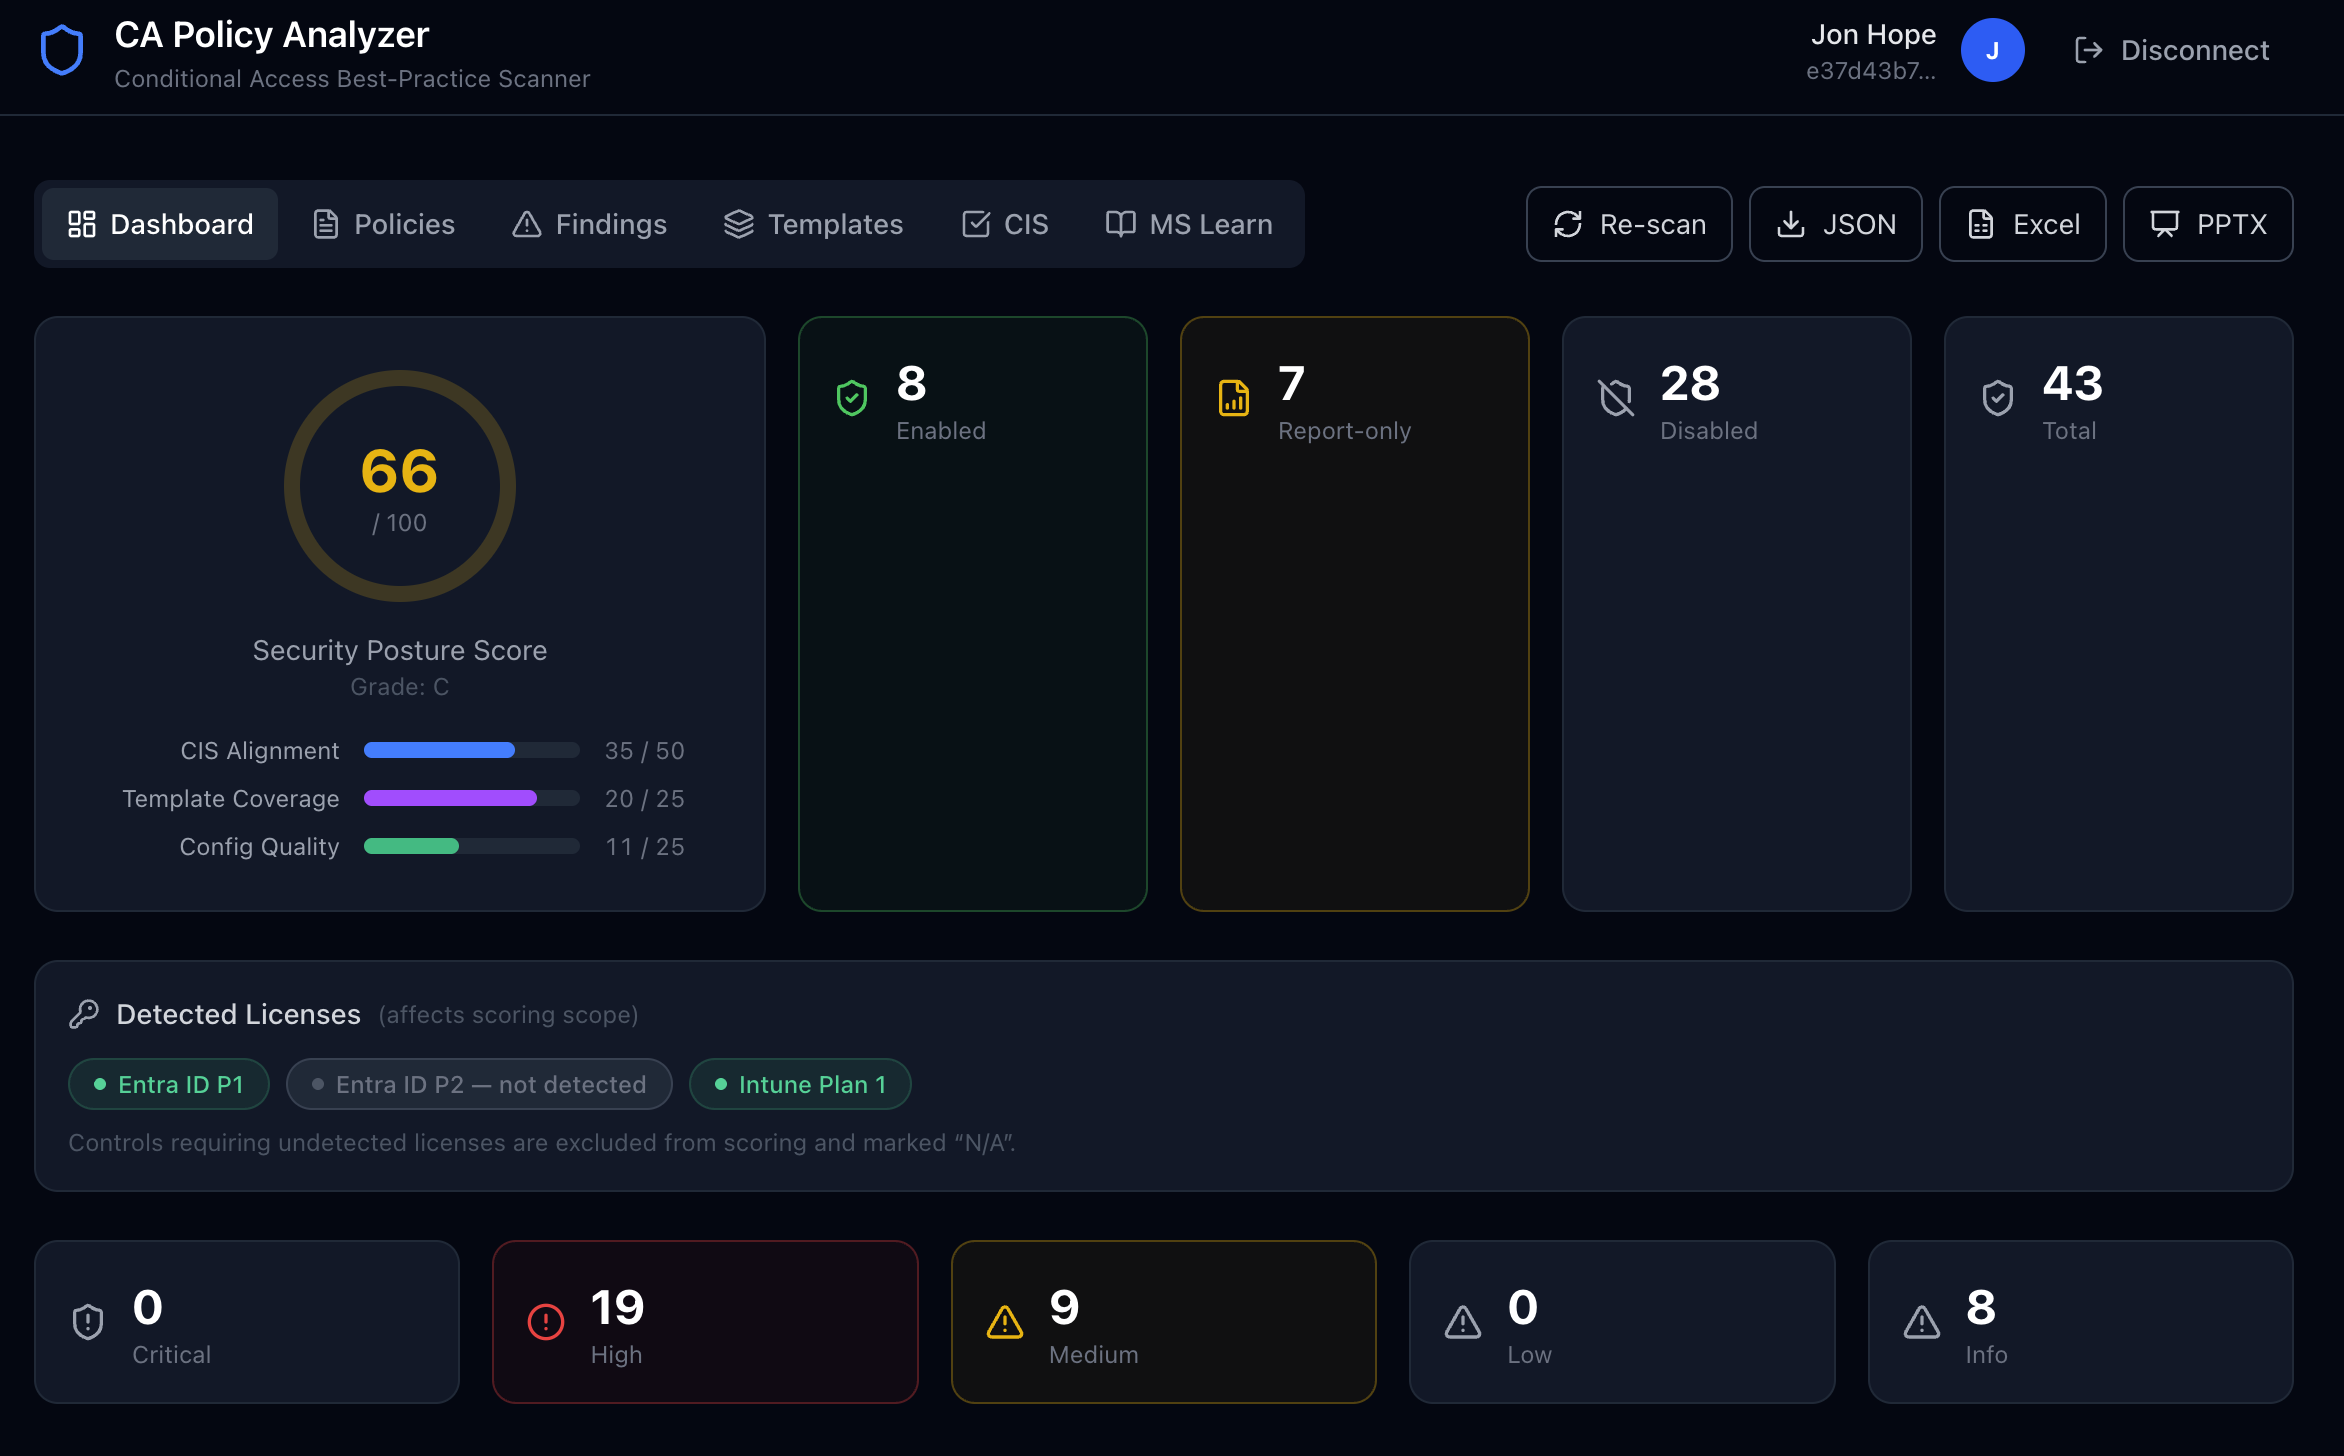Click the blue J user avatar
Screen dimensions: 2344x1456
click(x=1992, y=50)
